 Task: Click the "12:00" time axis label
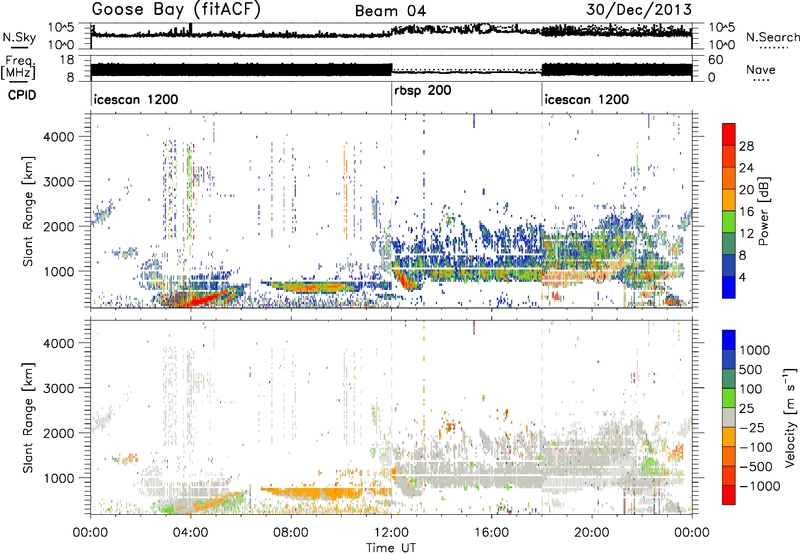tap(391, 533)
